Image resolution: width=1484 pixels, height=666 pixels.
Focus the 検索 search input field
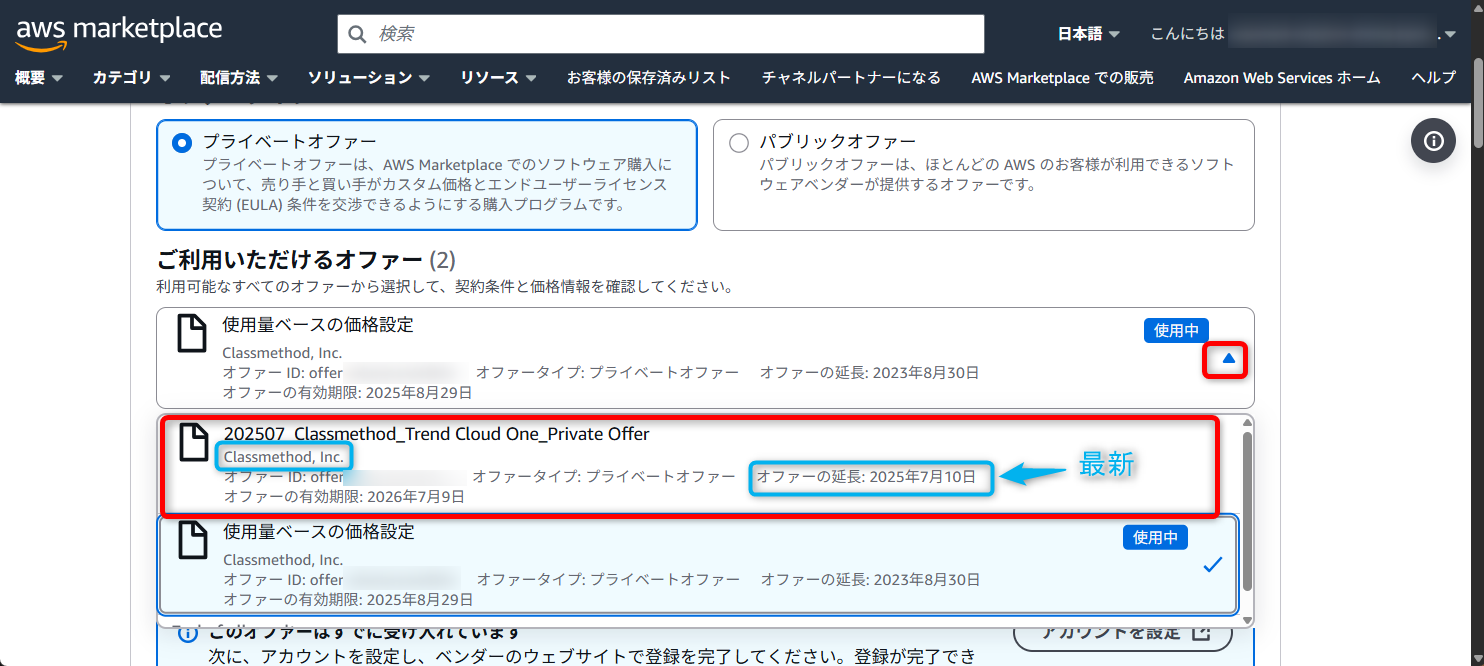(660, 34)
